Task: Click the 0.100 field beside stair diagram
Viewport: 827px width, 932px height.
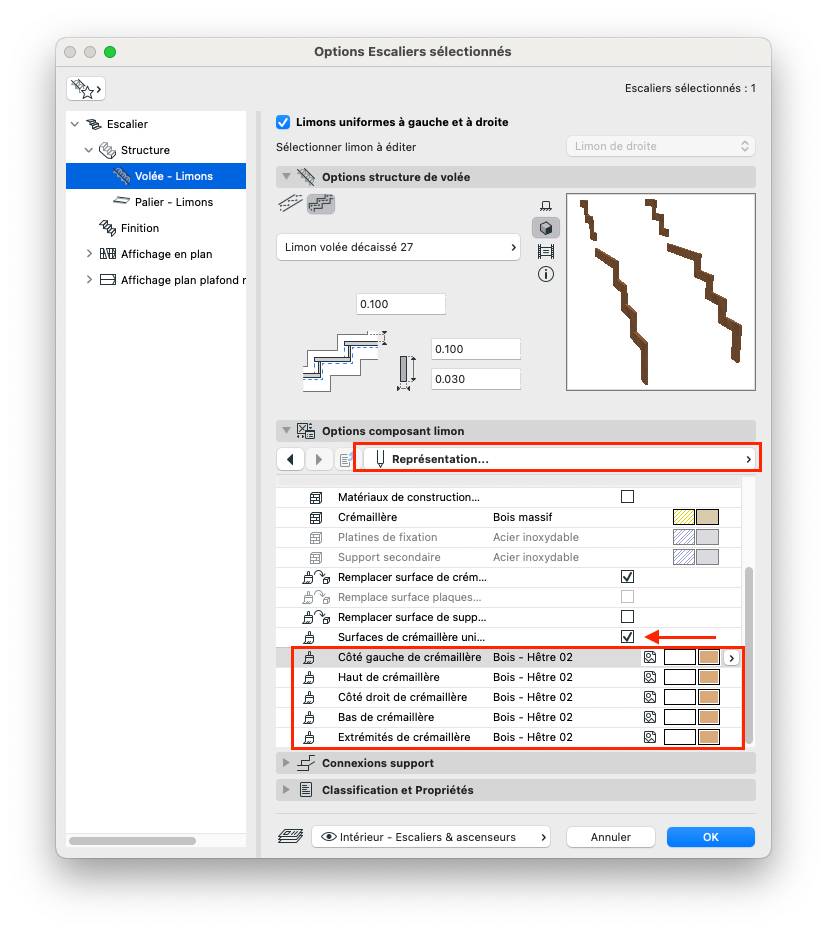Action: (476, 350)
